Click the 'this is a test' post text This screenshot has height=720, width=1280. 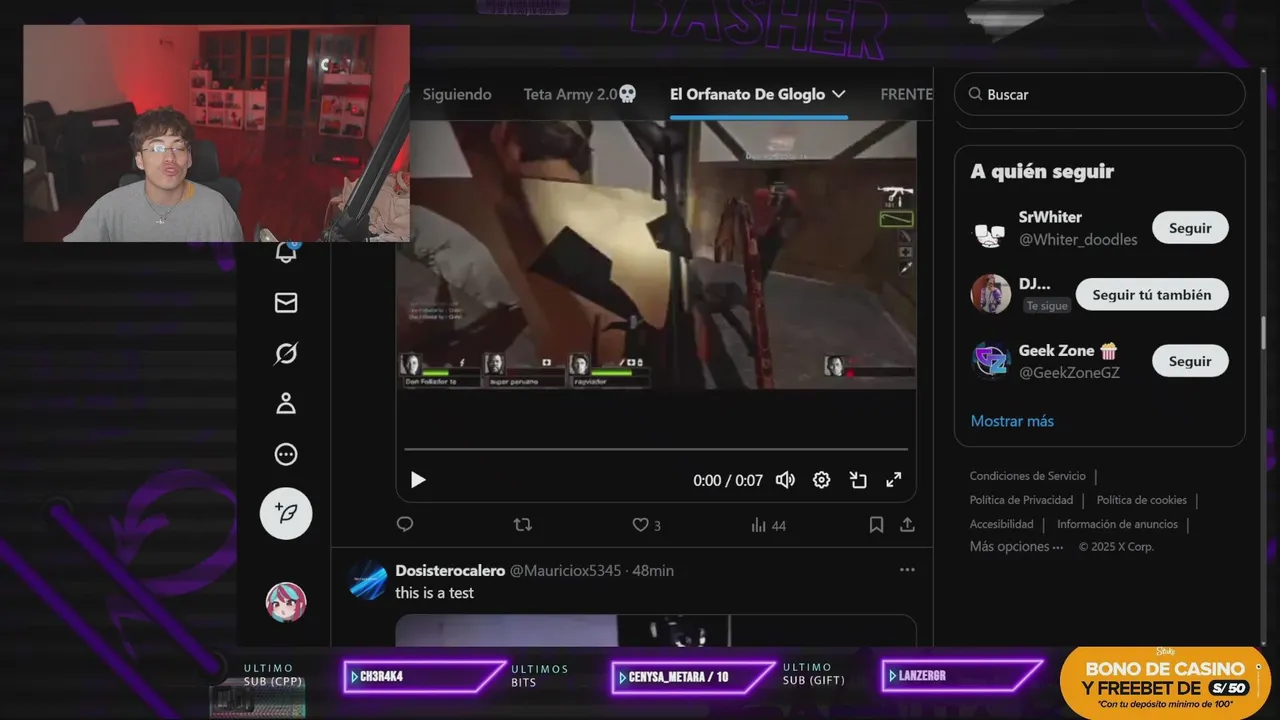tap(434, 593)
